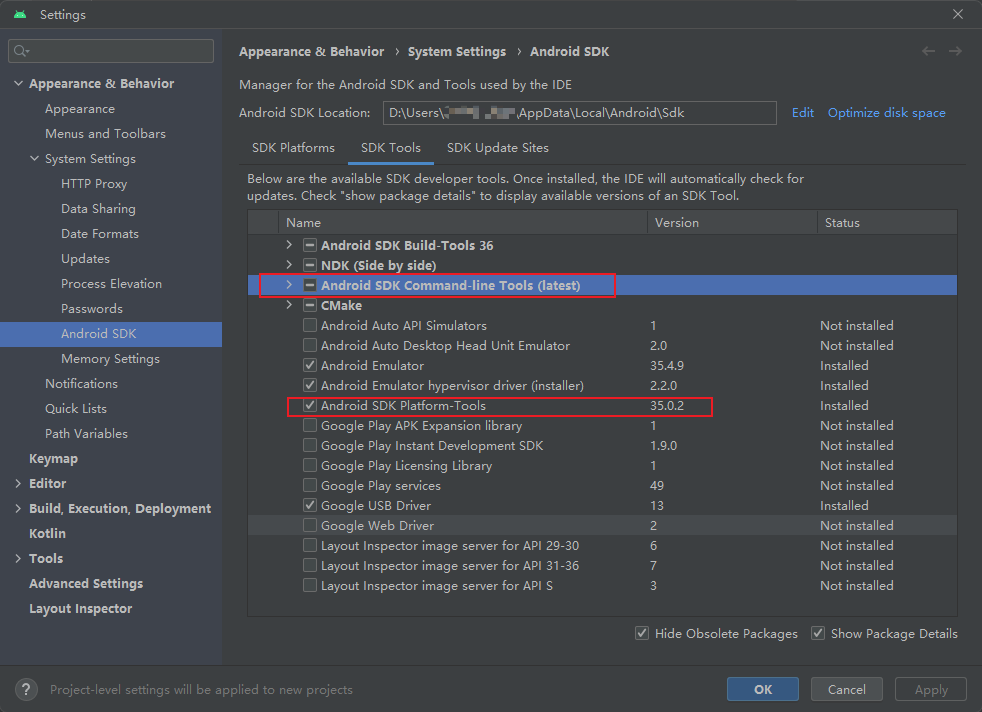Collapse System Settings tree node
The height and width of the screenshot is (712, 982).
coord(34,158)
